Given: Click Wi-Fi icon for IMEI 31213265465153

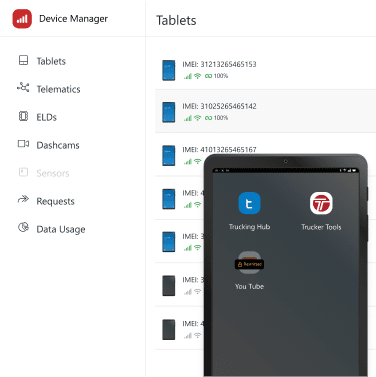Looking at the screenshot, I should click(x=198, y=76).
